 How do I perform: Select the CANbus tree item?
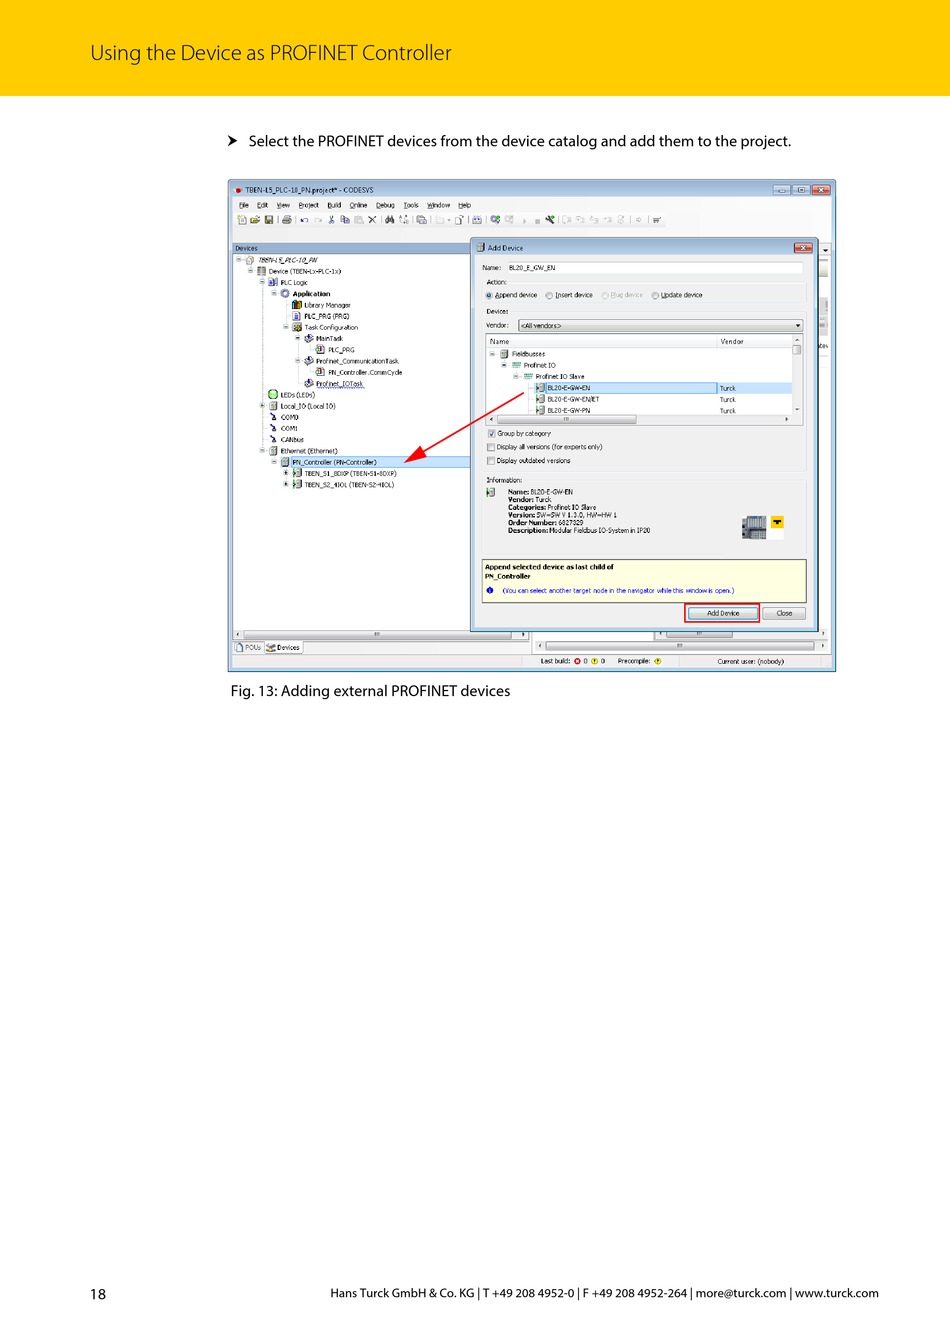[x=291, y=440]
